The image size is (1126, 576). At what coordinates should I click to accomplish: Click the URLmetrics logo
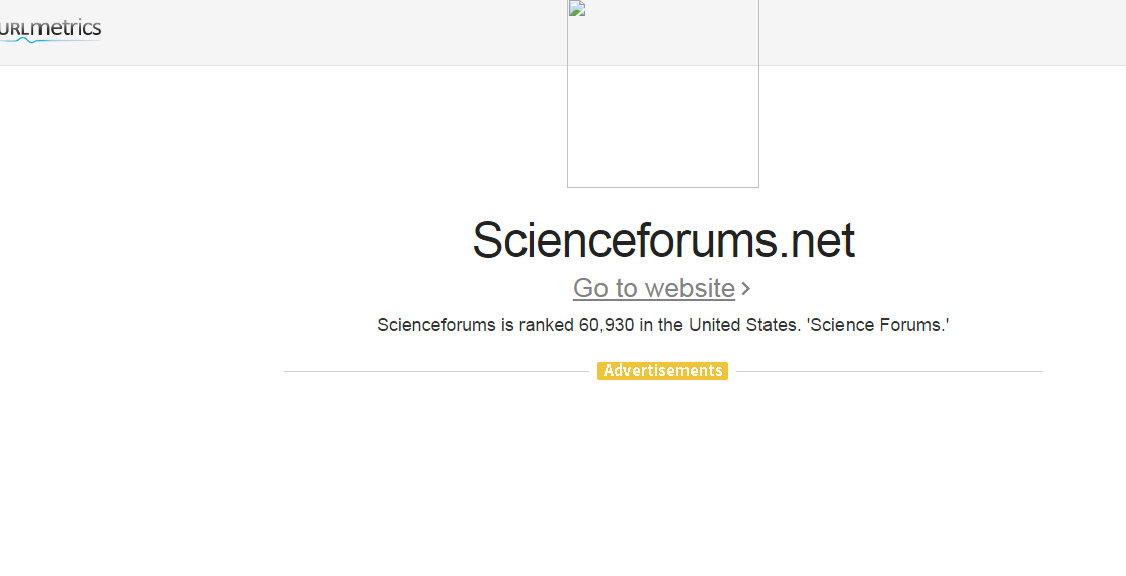(x=50, y=29)
